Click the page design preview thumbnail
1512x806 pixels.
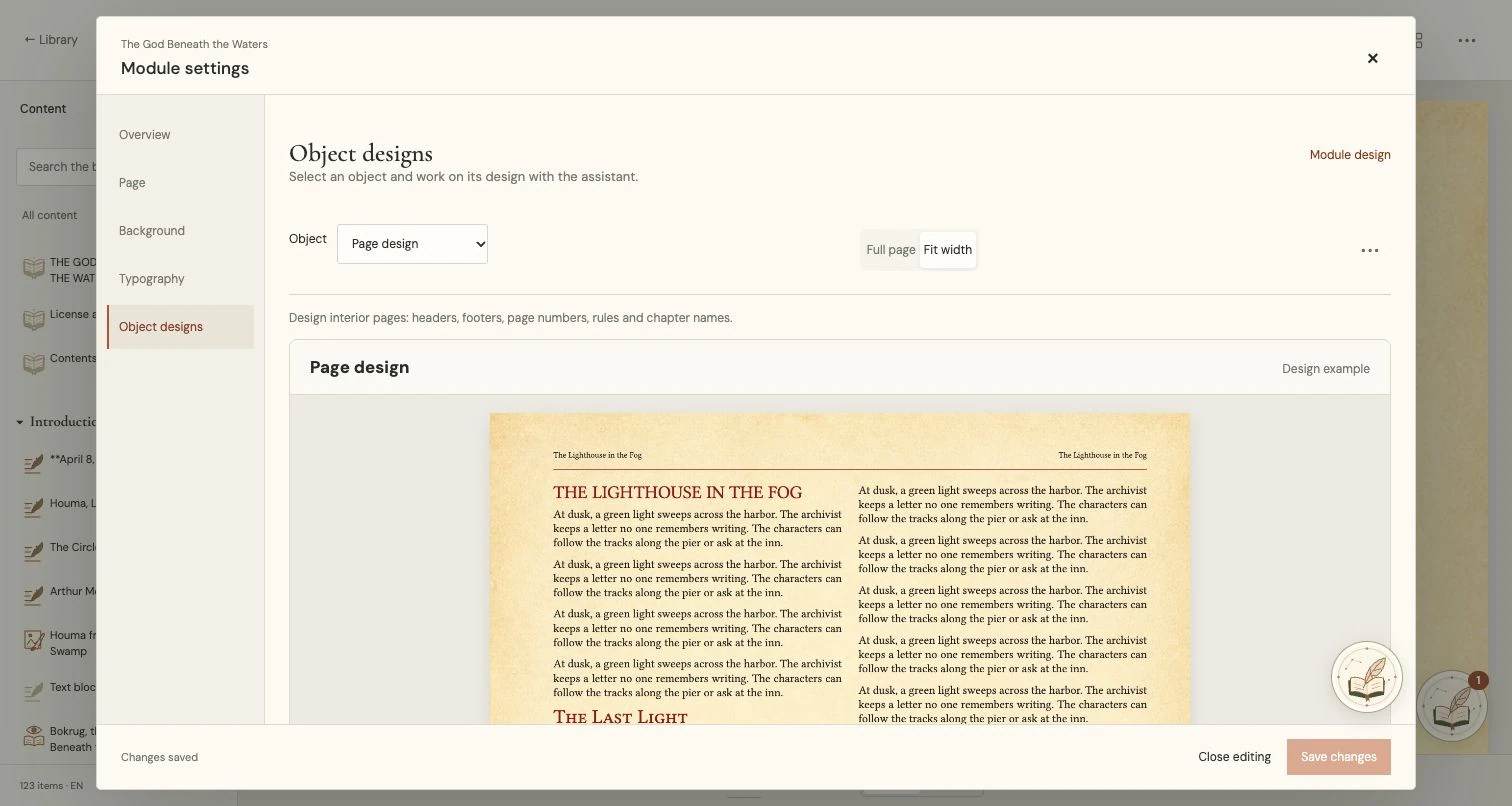point(840,568)
